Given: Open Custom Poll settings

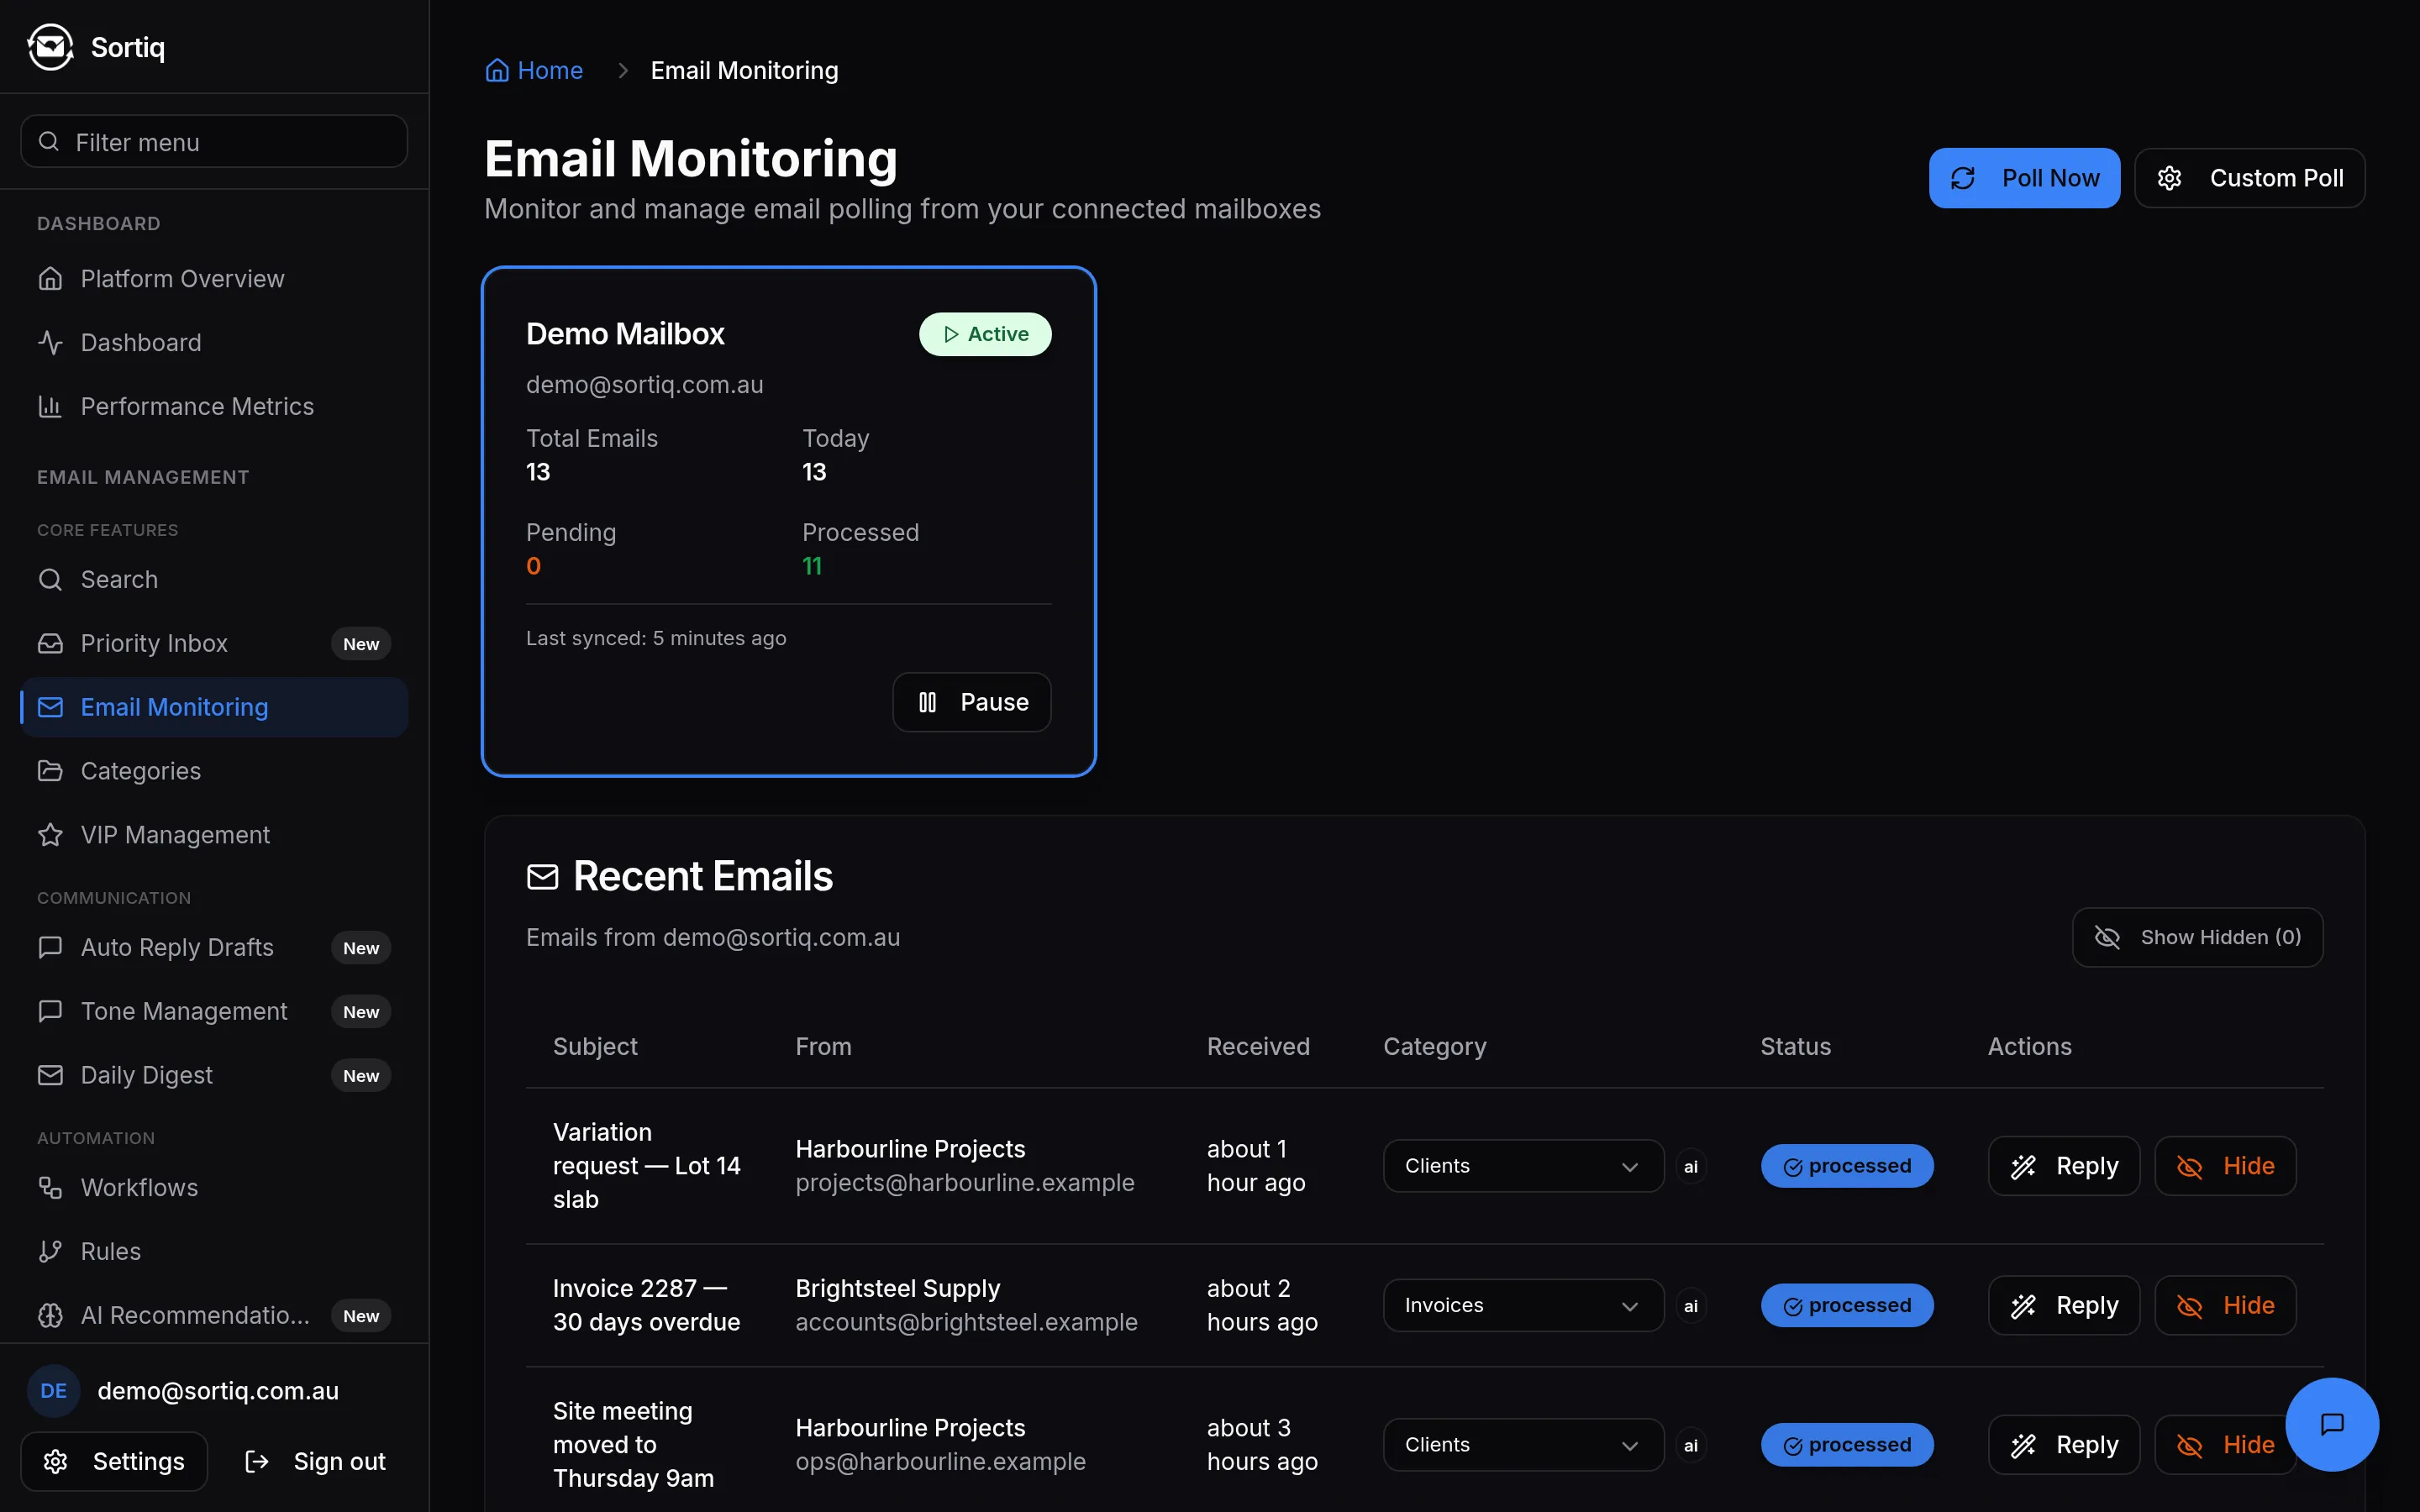Looking at the screenshot, I should [x=2250, y=178].
